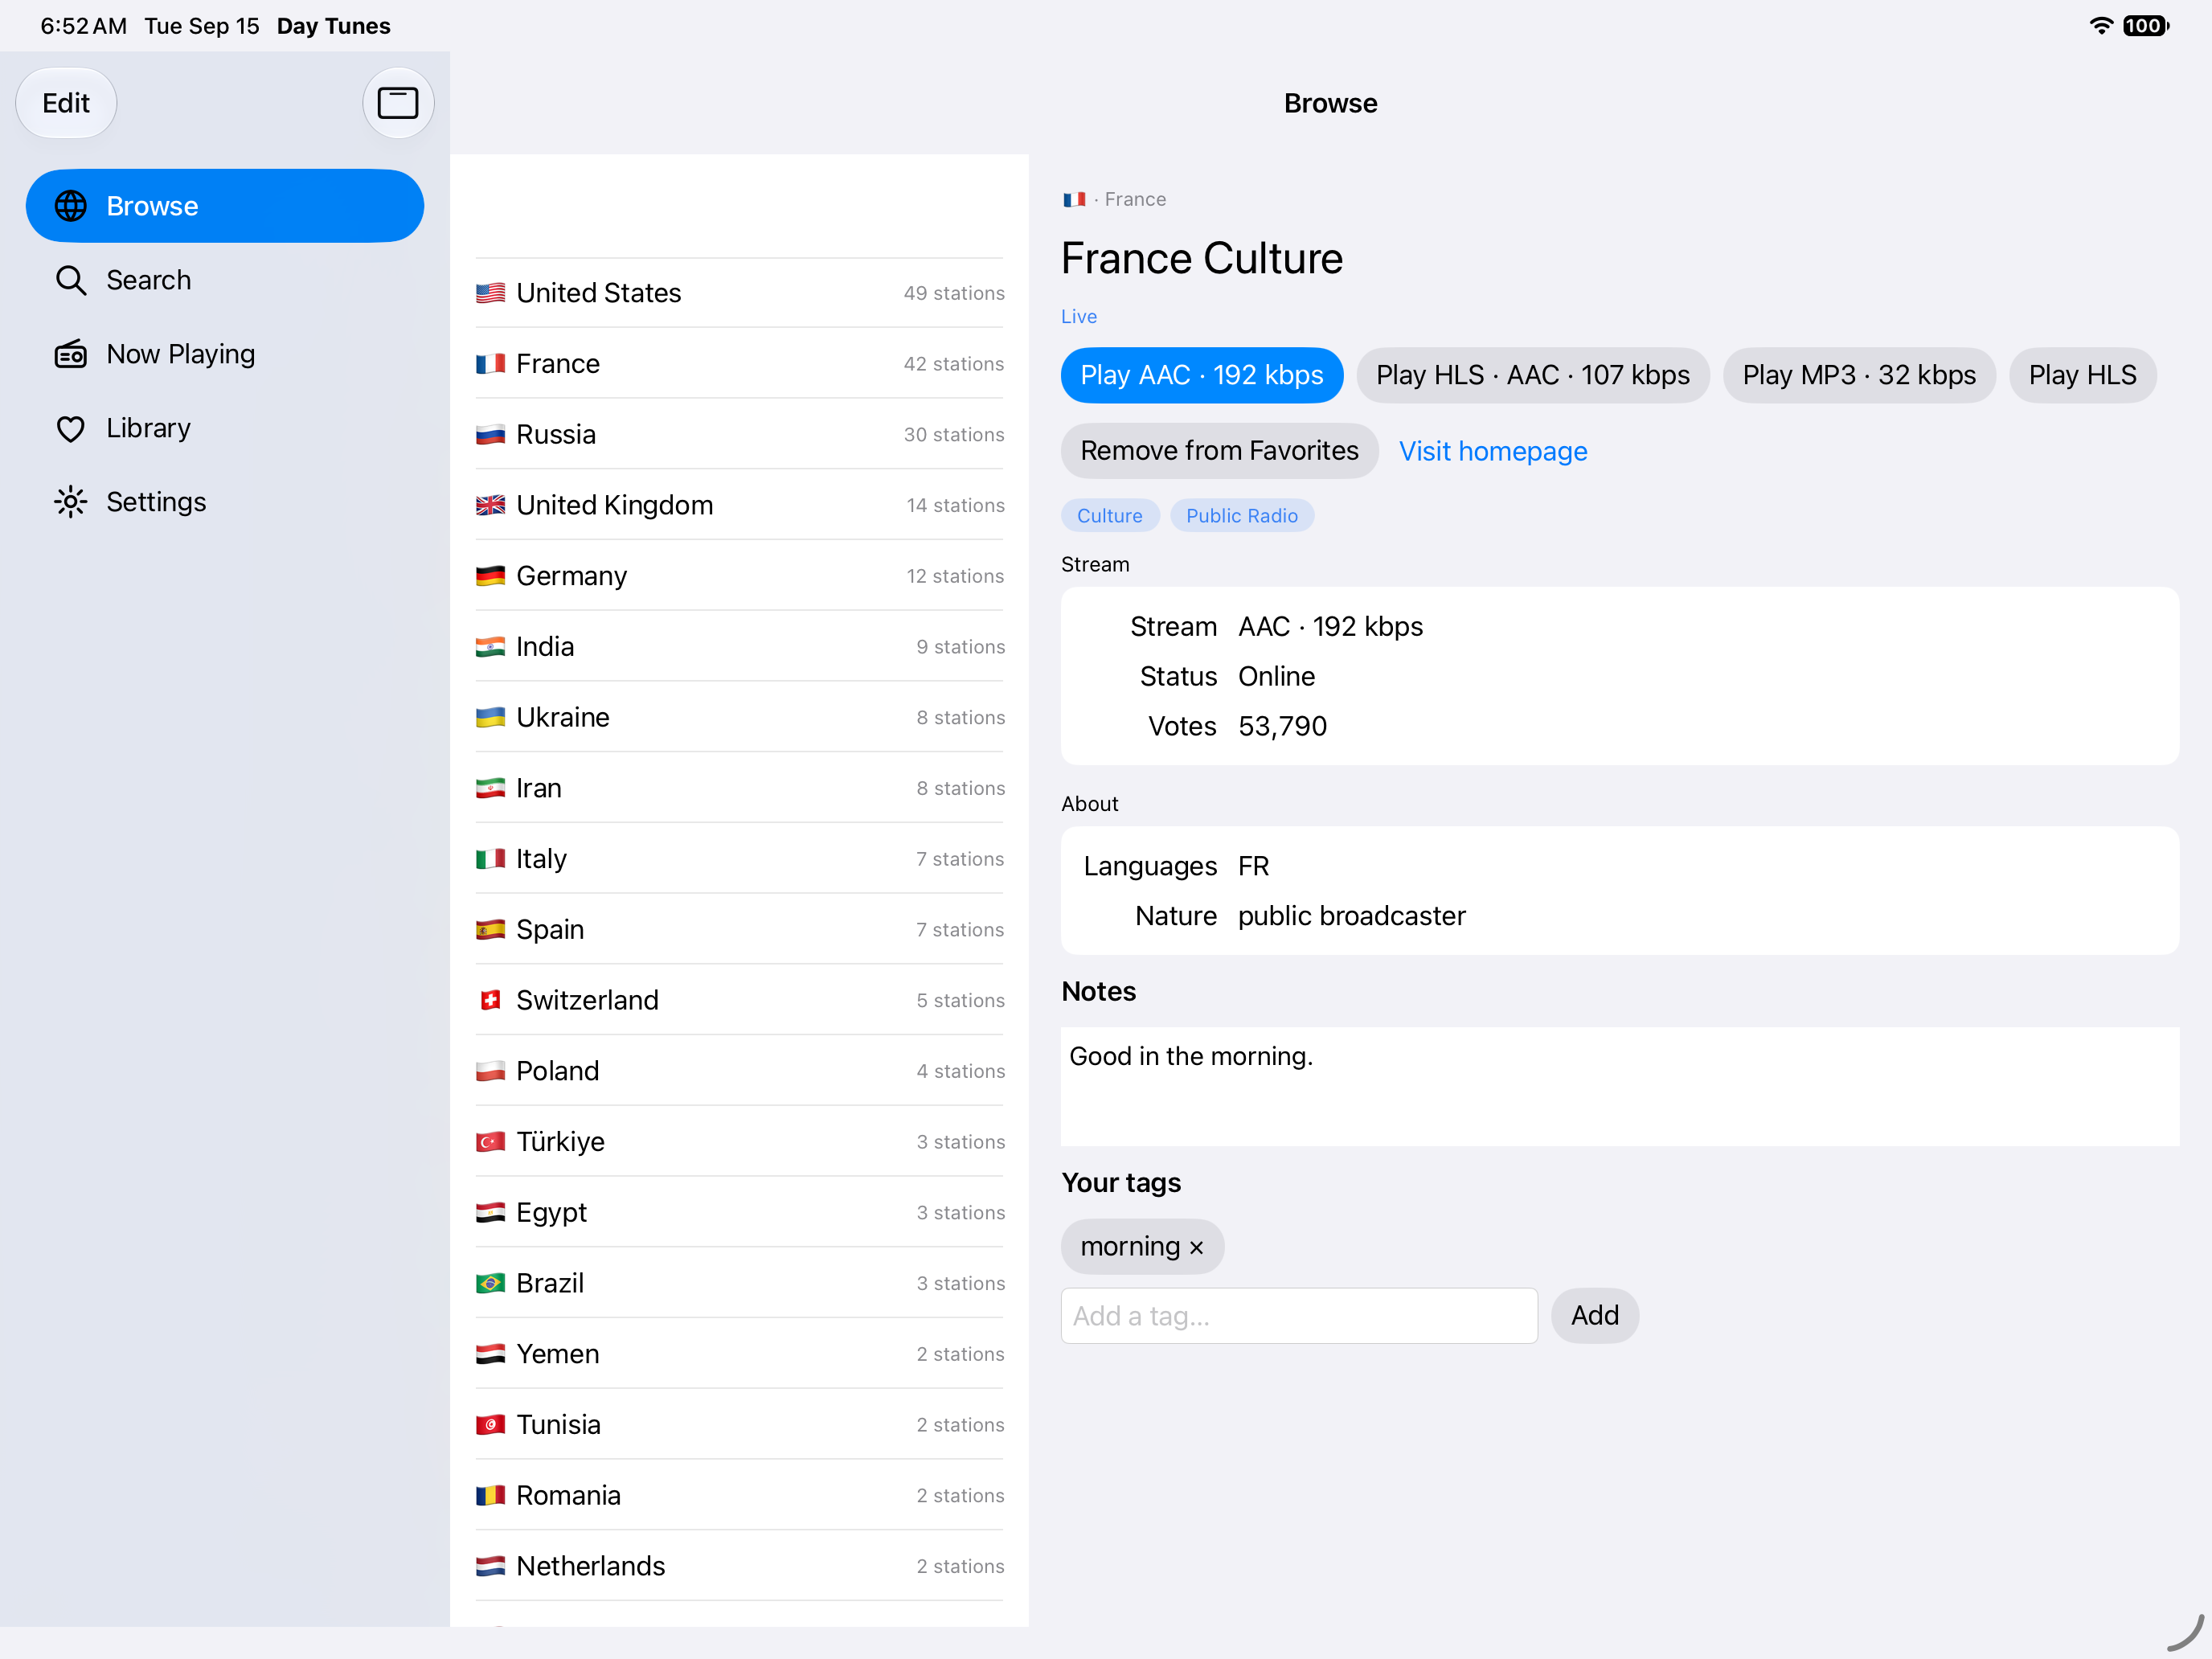The height and width of the screenshot is (1659, 2212).
Task: Click the votes value 53,790
Action: [x=1282, y=726]
